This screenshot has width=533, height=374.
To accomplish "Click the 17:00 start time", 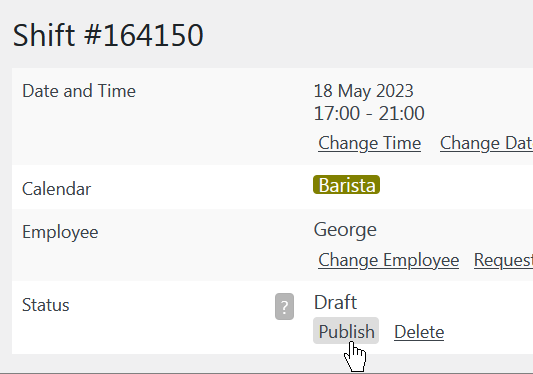I will pyautogui.click(x=337, y=113).
